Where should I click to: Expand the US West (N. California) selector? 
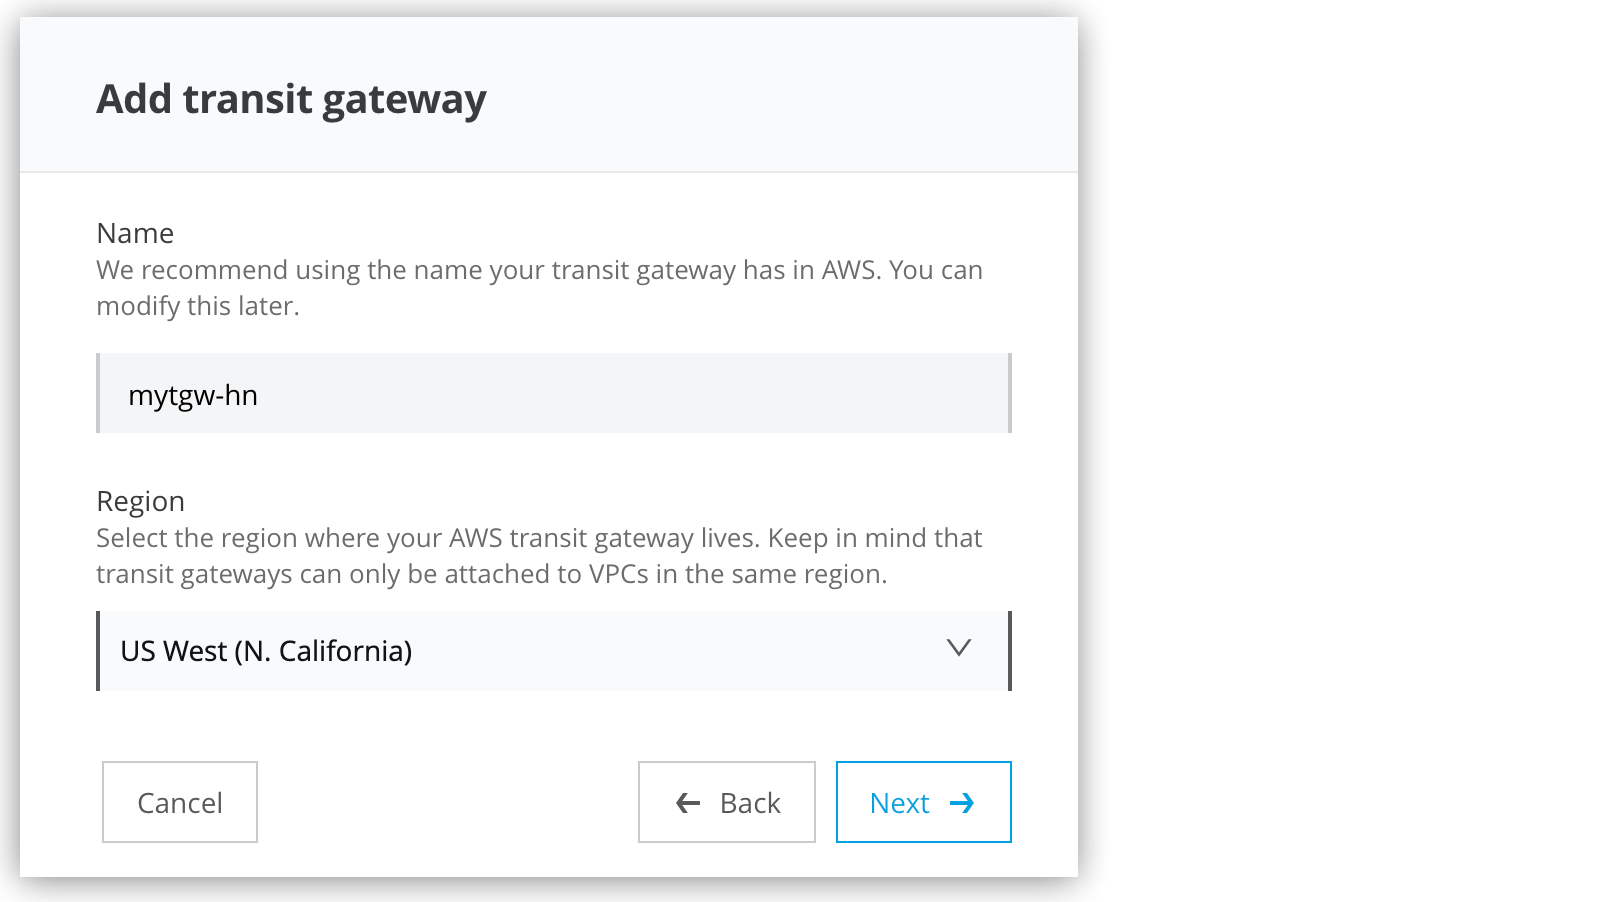[555, 650]
